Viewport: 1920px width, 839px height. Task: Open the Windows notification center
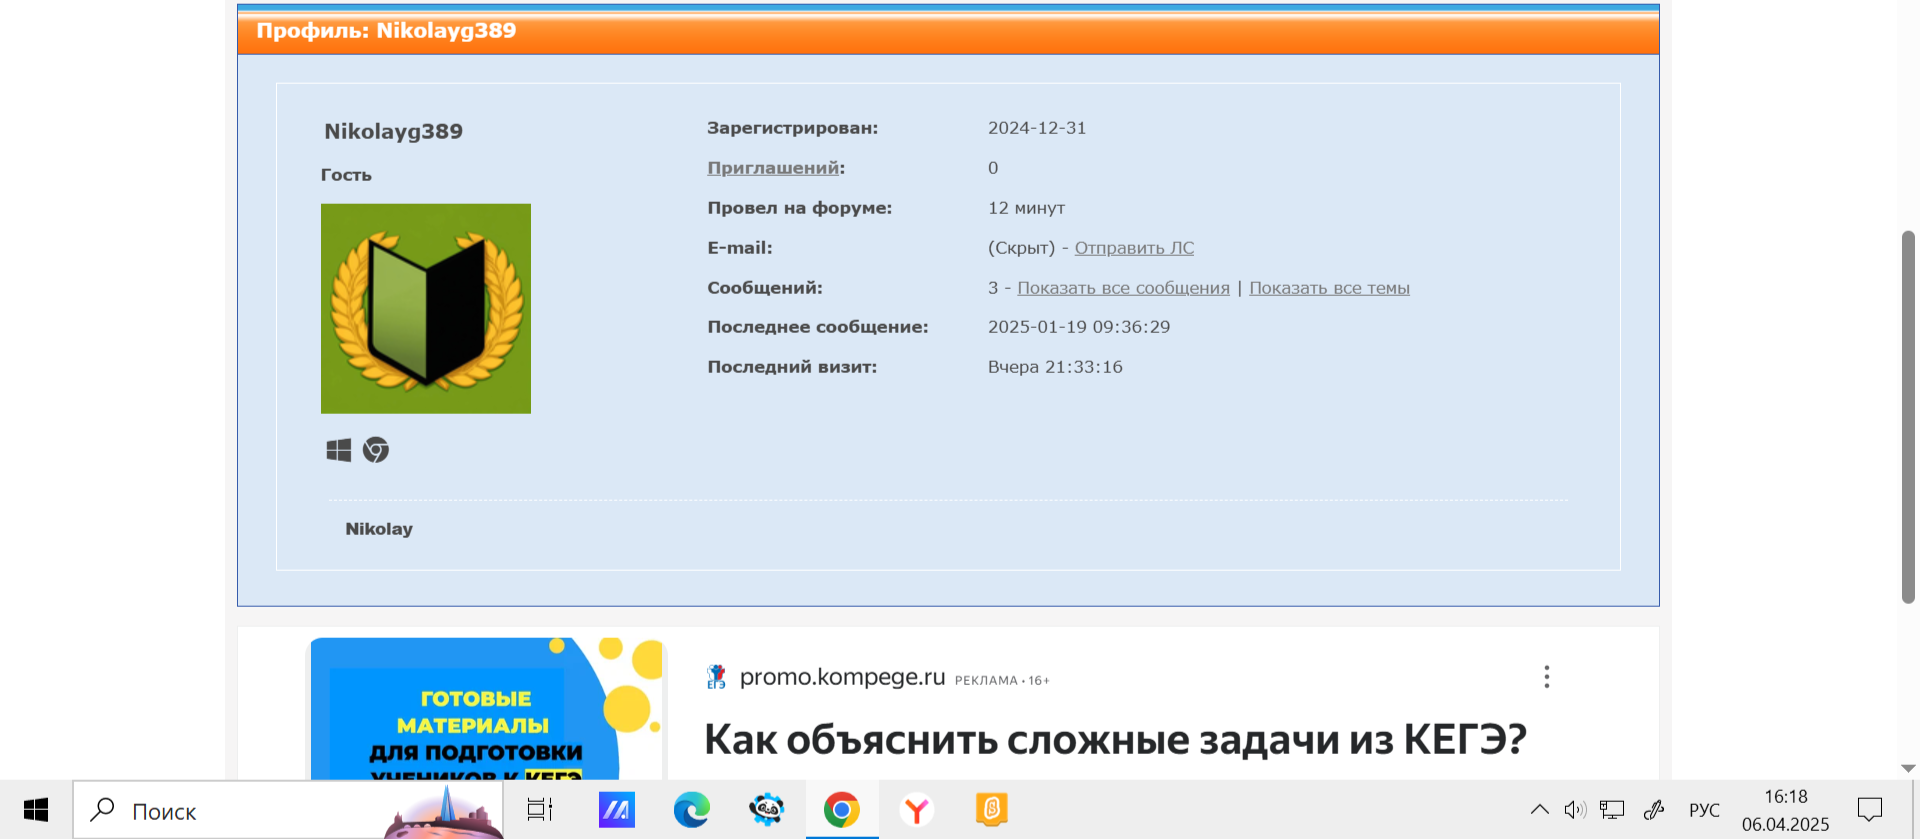(x=1870, y=810)
